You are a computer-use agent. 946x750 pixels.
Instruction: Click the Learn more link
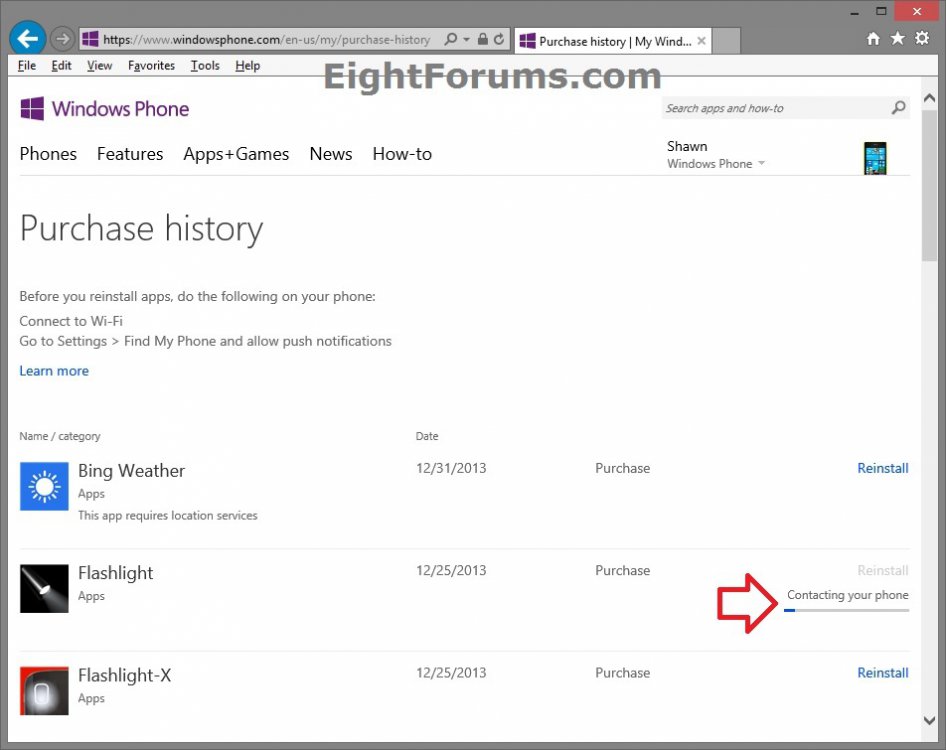coord(54,370)
